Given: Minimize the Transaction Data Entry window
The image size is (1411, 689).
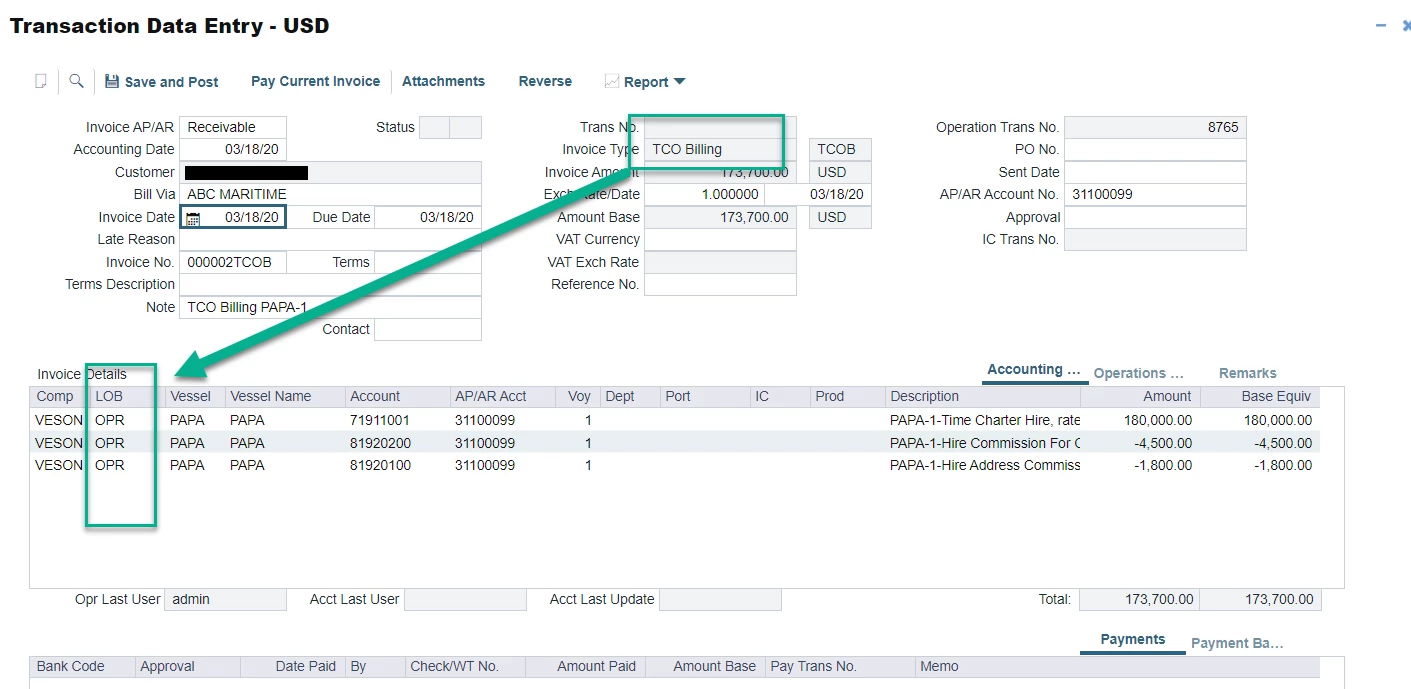Looking at the screenshot, I should 1381,26.
